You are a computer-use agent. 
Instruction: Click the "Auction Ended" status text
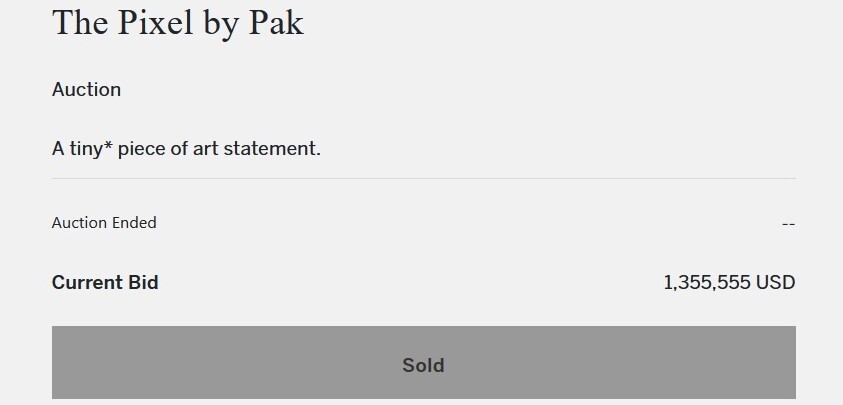pos(104,223)
